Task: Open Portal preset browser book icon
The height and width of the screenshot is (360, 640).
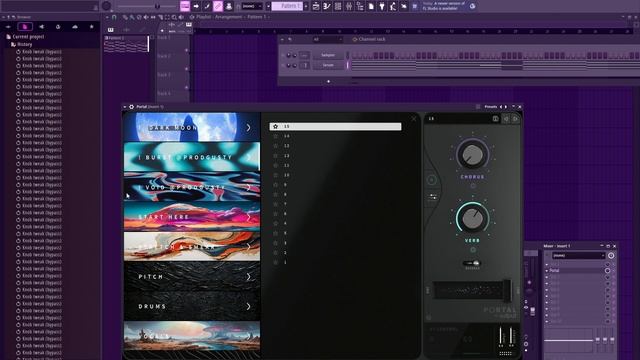Action: (x=496, y=119)
